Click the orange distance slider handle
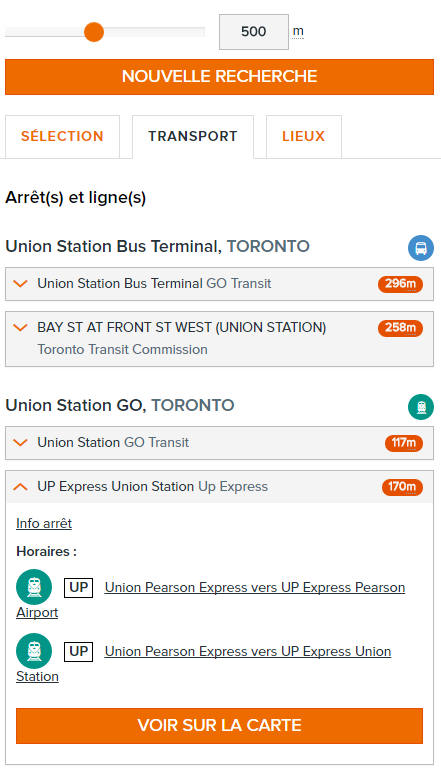This screenshot has width=441, height=773. (x=94, y=32)
